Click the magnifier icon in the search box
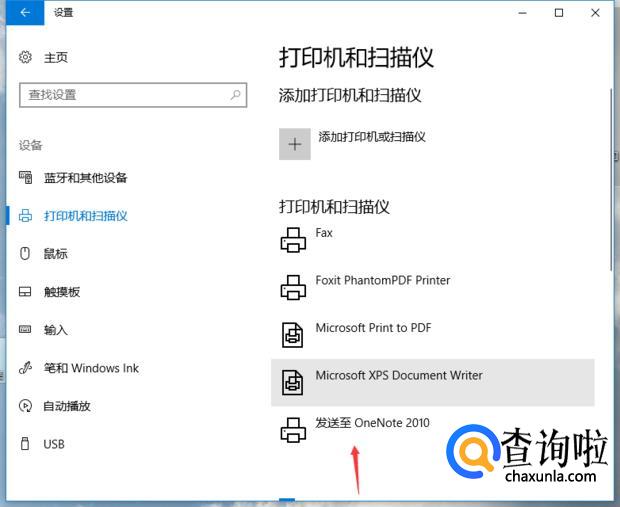The image size is (620, 507). click(235, 95)
